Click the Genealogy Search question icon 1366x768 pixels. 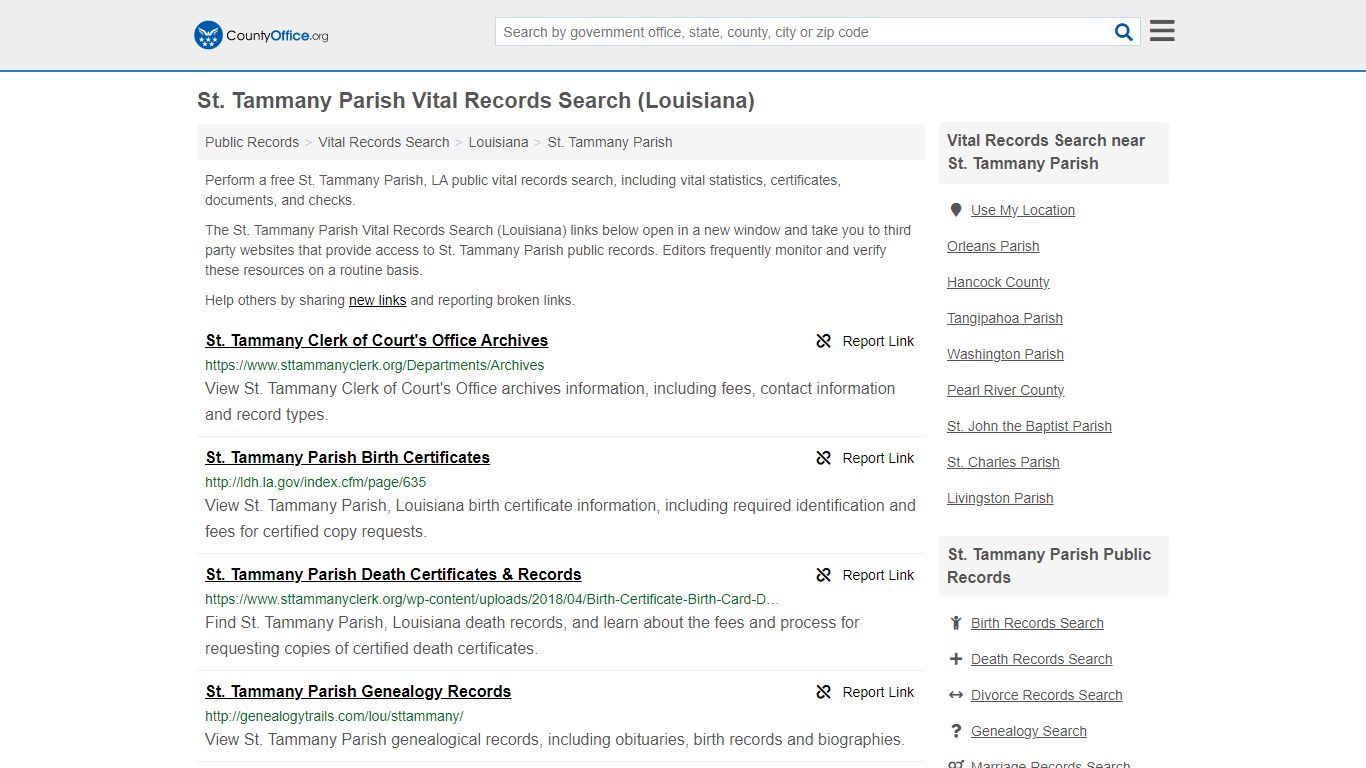coord(956,731)
